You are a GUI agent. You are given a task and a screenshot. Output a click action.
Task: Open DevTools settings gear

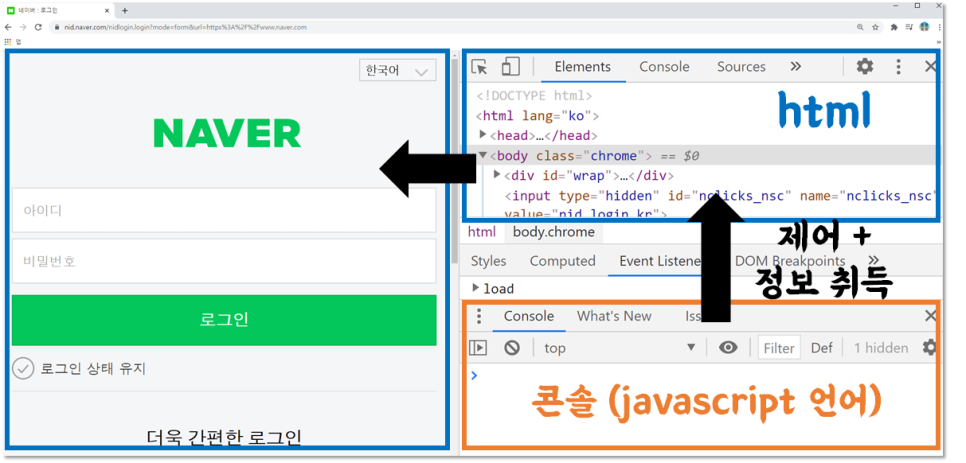click(x=866, y=66)
